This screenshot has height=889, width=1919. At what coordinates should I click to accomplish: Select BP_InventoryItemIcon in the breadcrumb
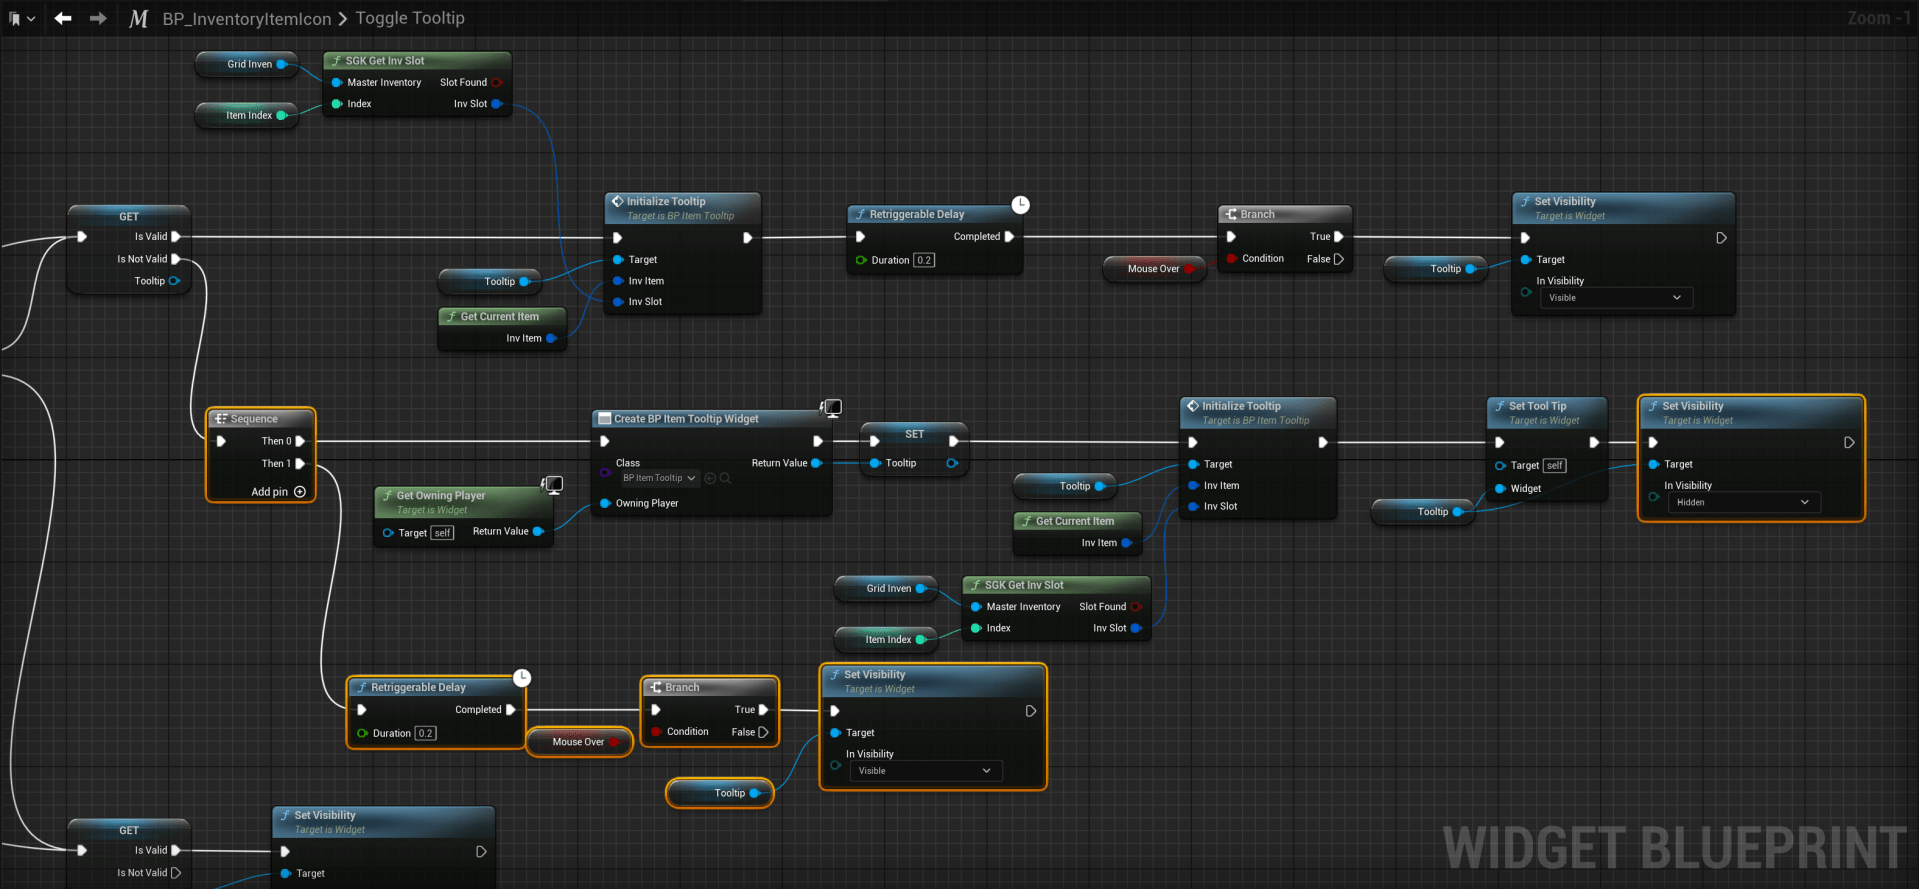click(x=247, y=19)
